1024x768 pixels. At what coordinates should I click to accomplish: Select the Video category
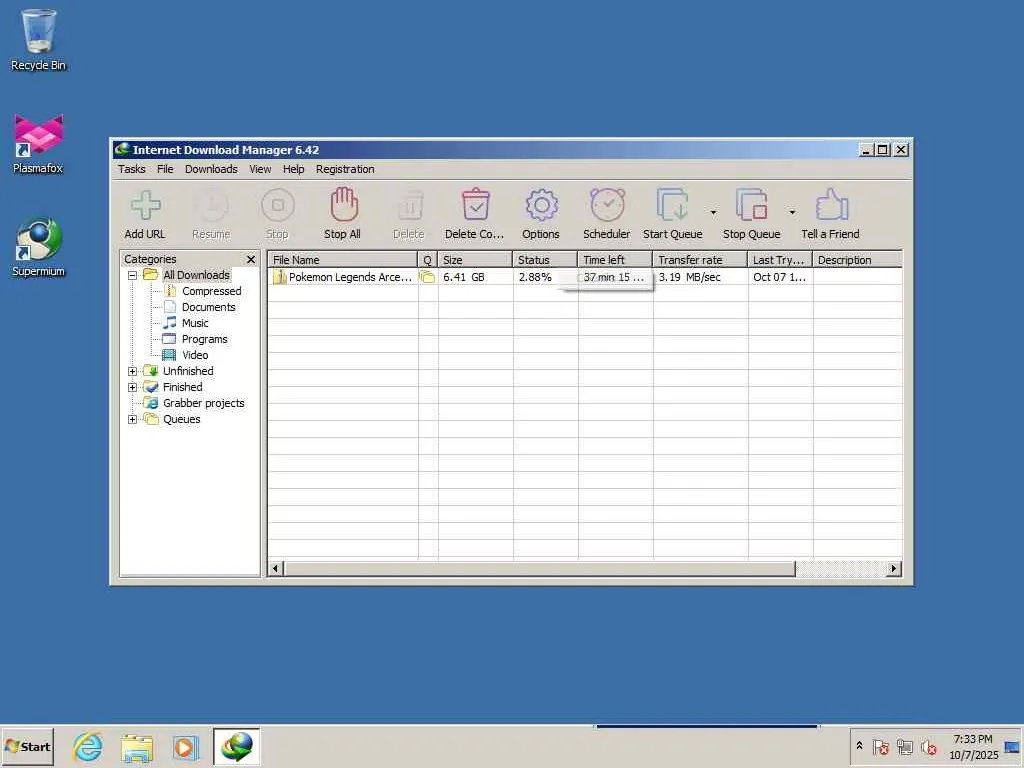pos(195,355)
